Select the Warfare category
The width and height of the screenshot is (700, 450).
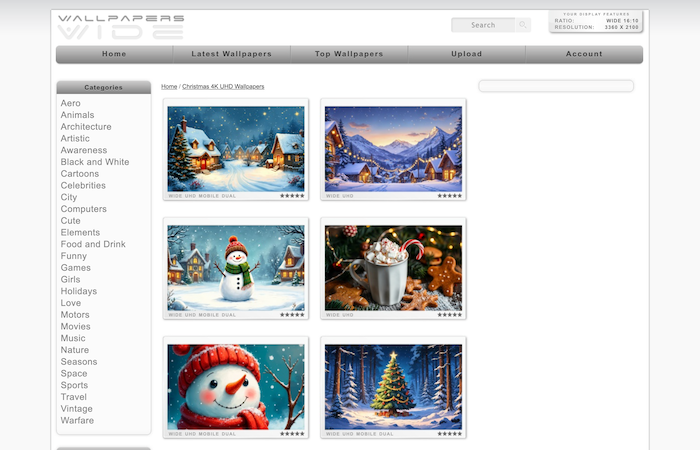[x=77, y=421]
